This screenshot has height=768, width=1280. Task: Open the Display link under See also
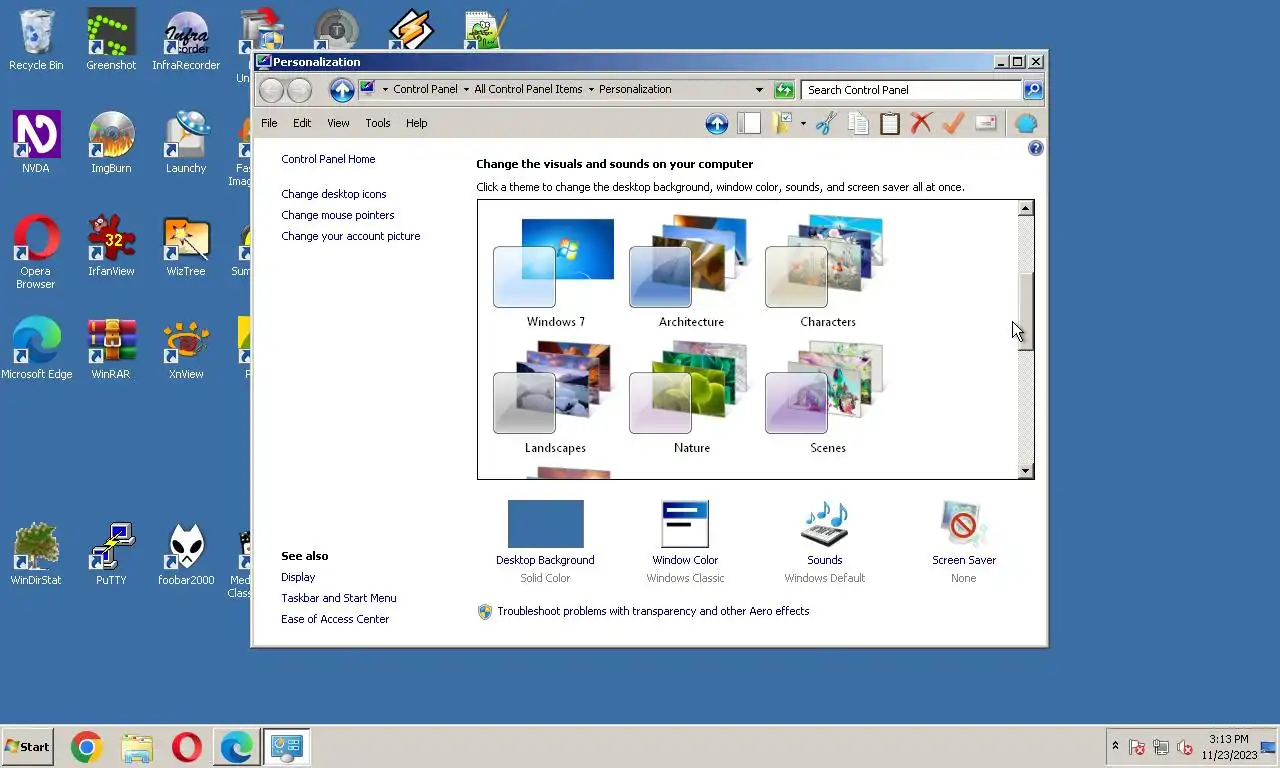pyautogui.click(x=298, y=577)
